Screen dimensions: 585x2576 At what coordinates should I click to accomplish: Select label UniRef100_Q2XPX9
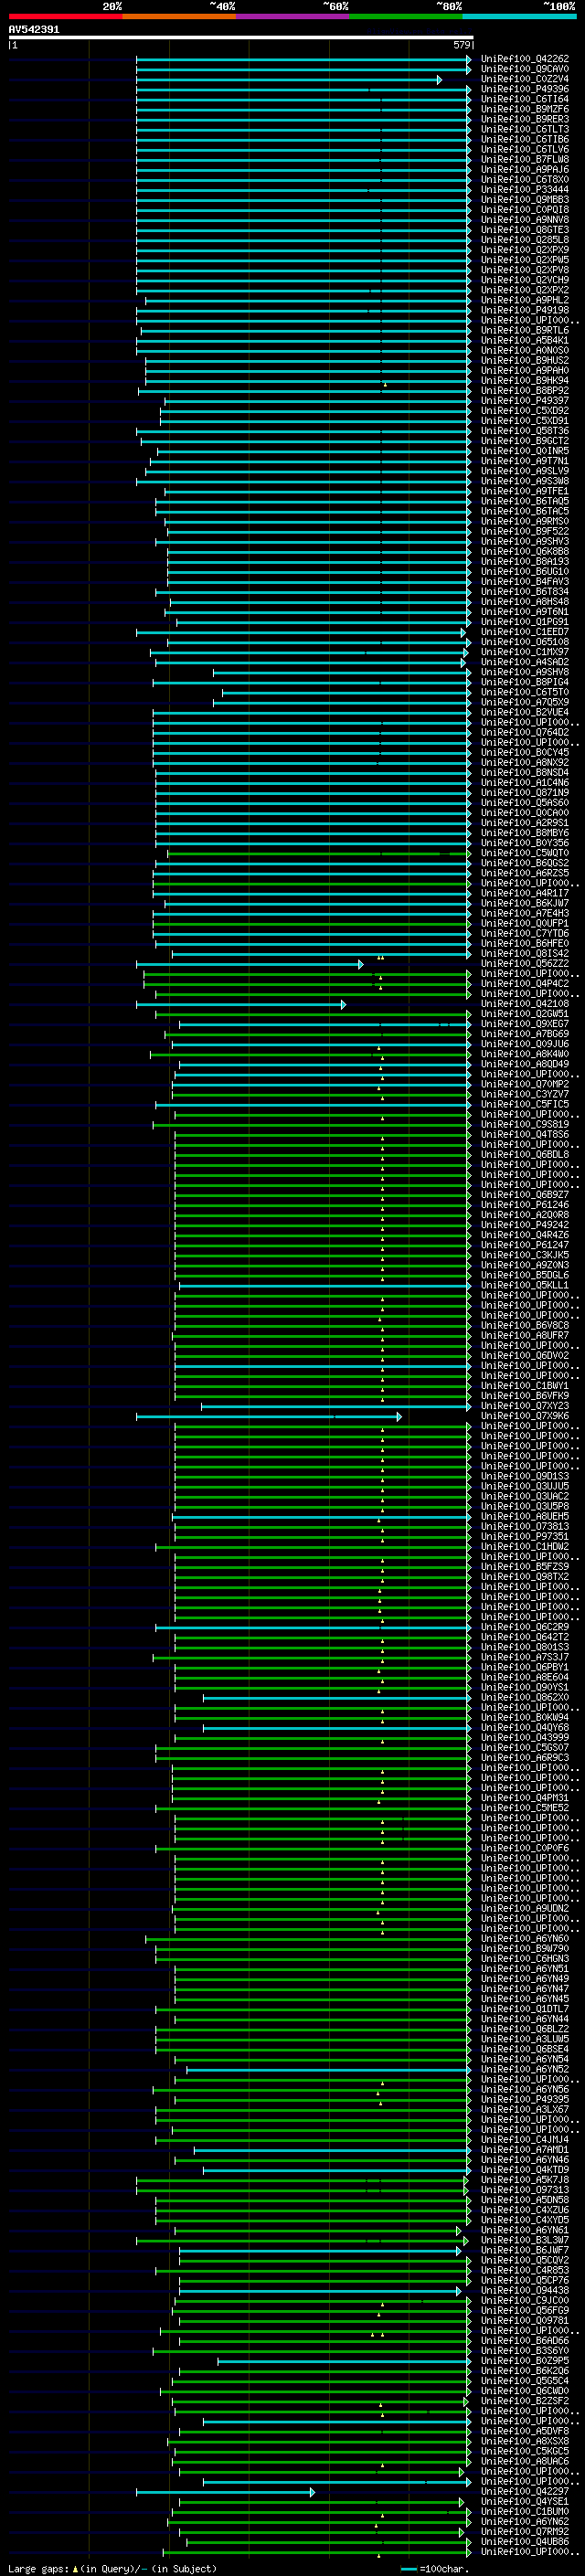coord(525,250)
